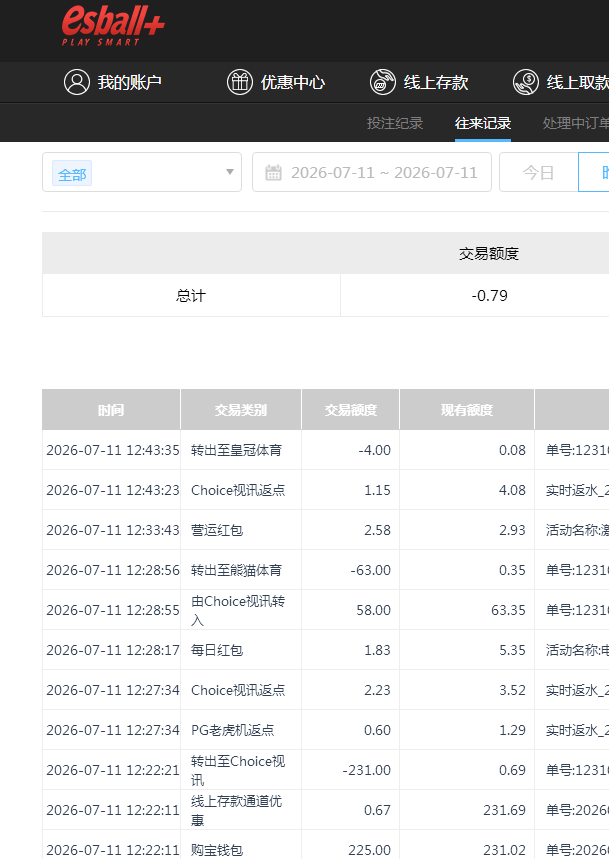
Task: Select 购宝钱包 entry
Action: [x=217, y=850]
